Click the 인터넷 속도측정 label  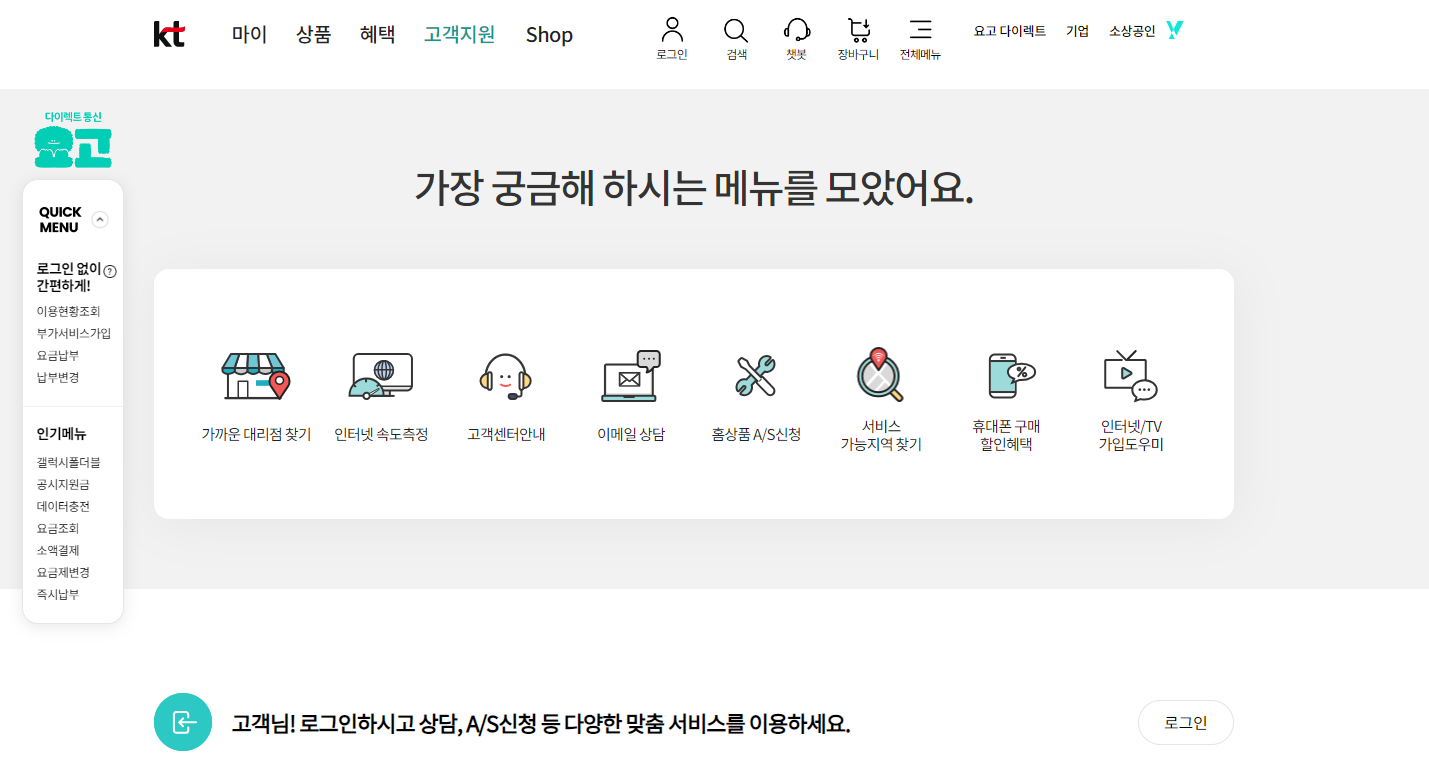coord(381,434)
